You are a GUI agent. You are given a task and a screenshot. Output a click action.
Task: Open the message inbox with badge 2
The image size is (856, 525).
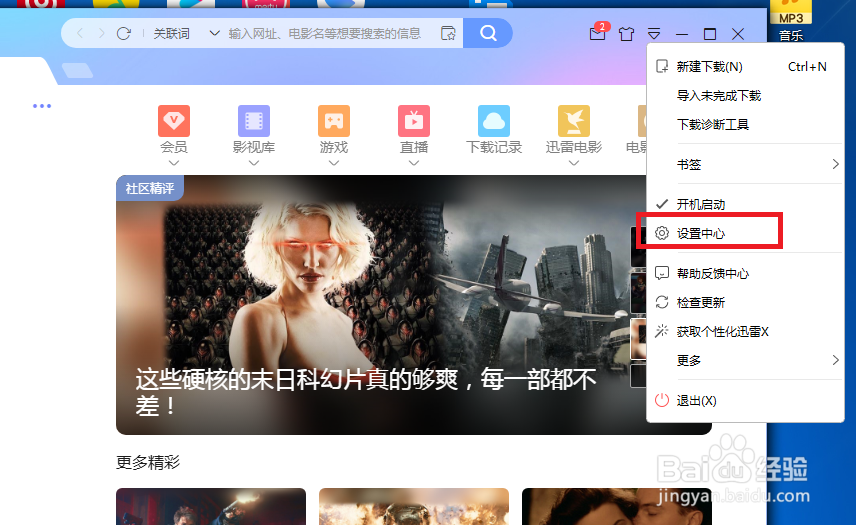(x=598, y=33)
